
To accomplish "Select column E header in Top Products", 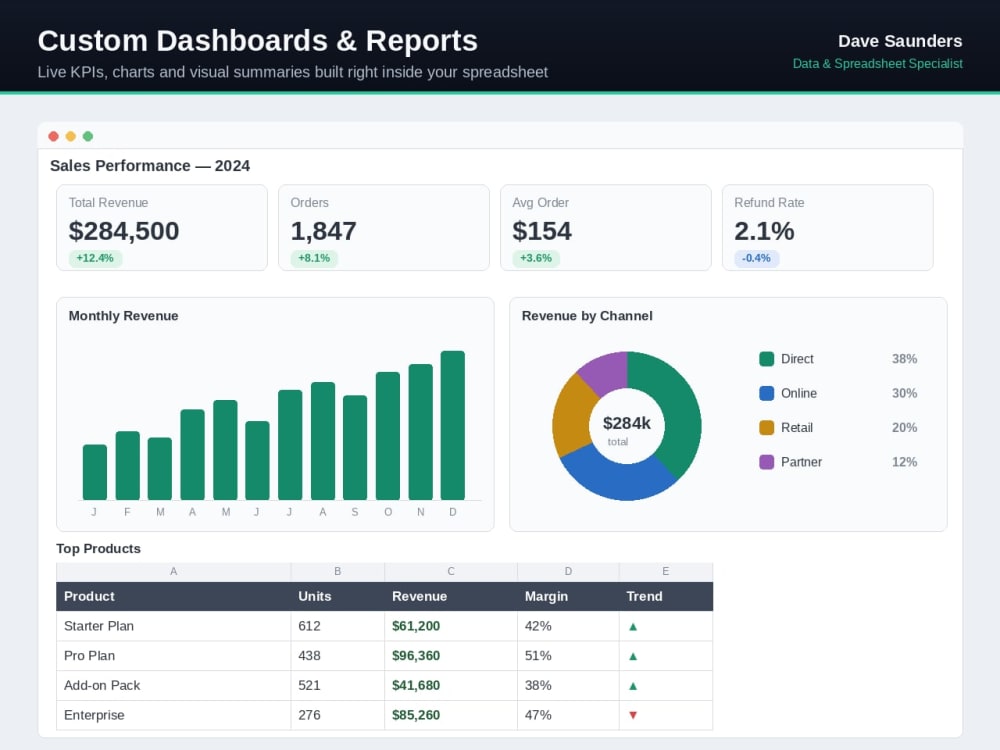I will point(666,571).
